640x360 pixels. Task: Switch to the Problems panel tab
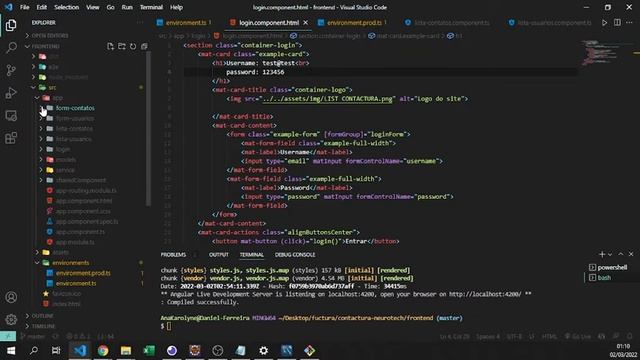173,255
